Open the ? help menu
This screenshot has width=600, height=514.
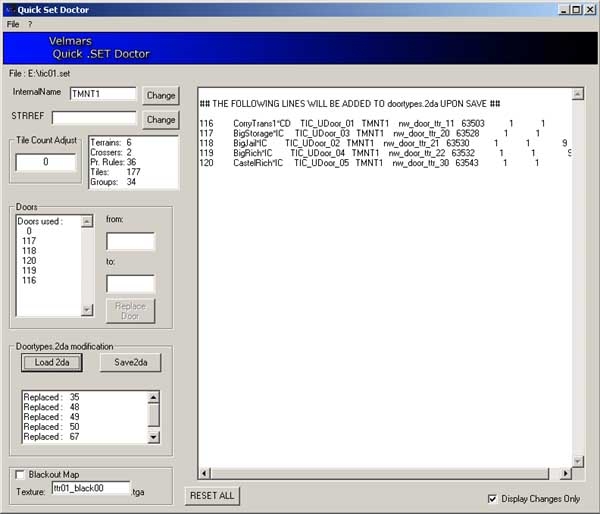click(x=30, y=23)
